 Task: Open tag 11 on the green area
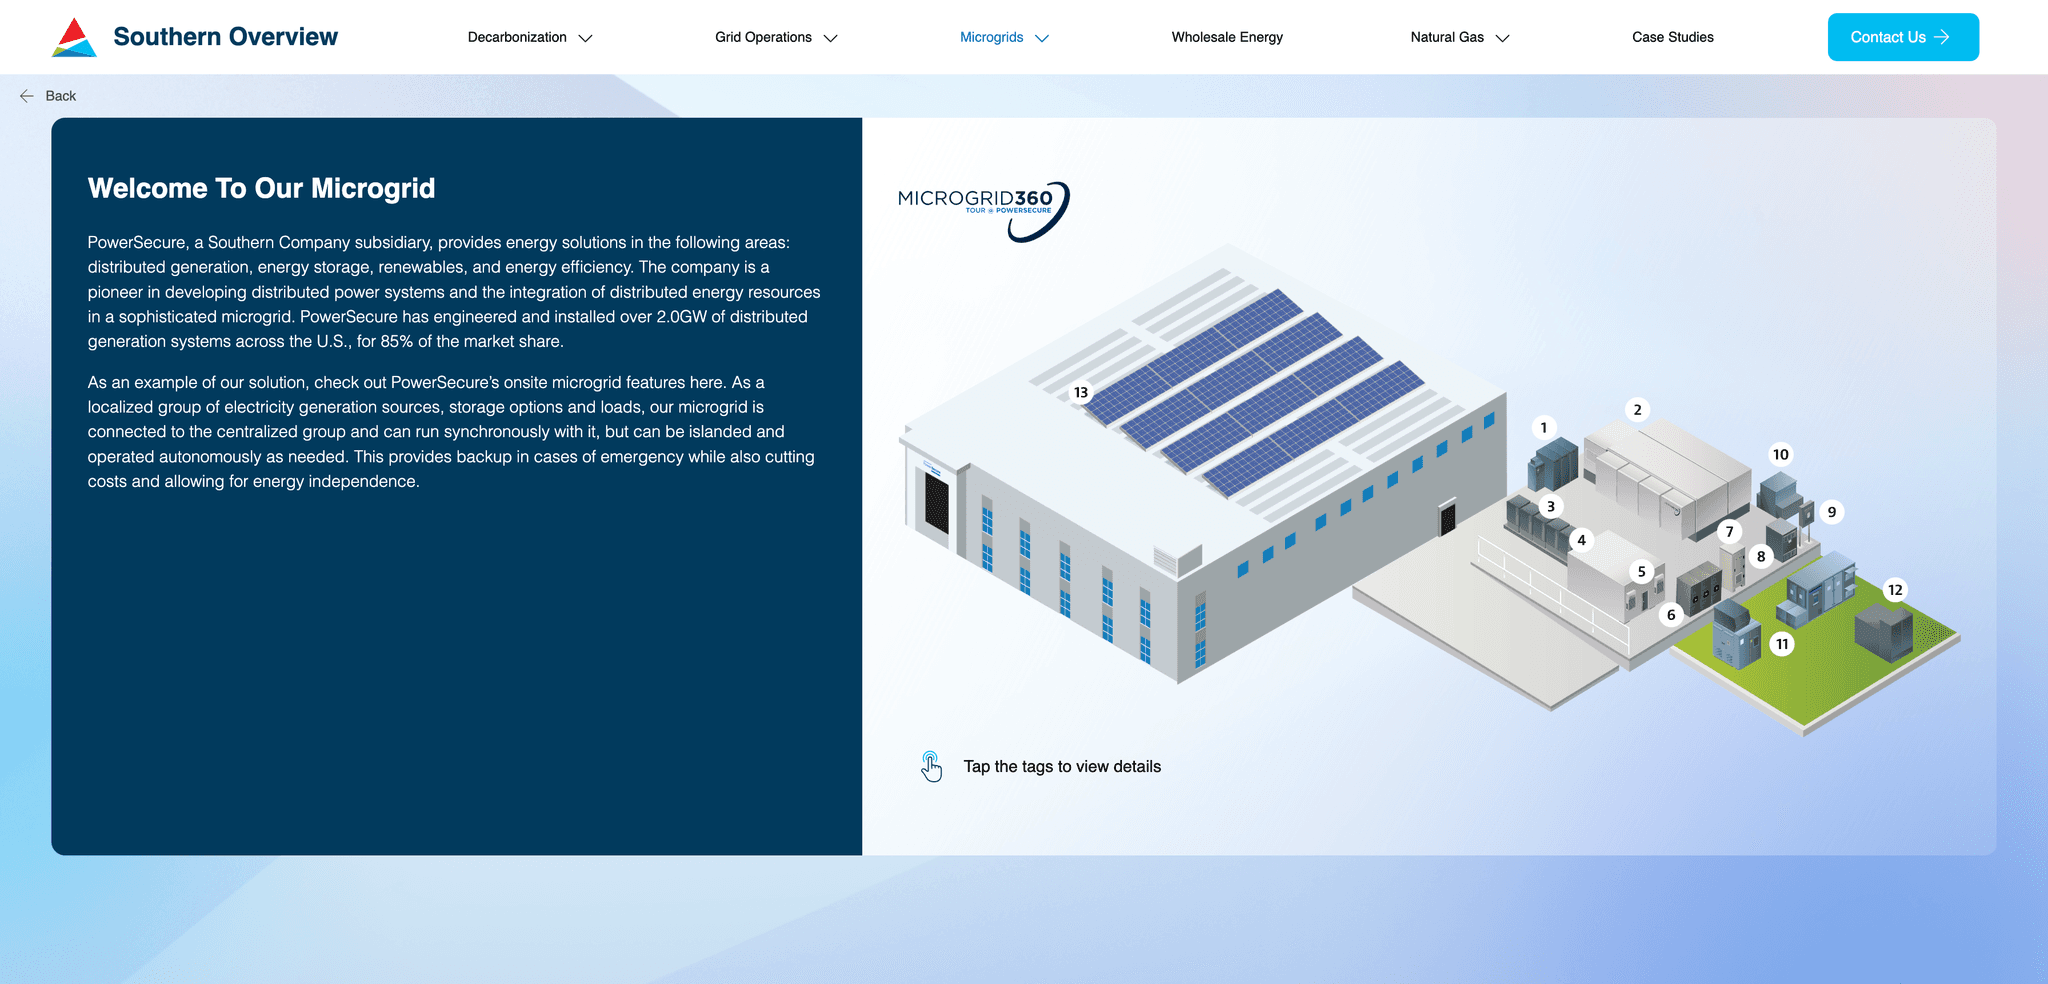click(1782, 644)
